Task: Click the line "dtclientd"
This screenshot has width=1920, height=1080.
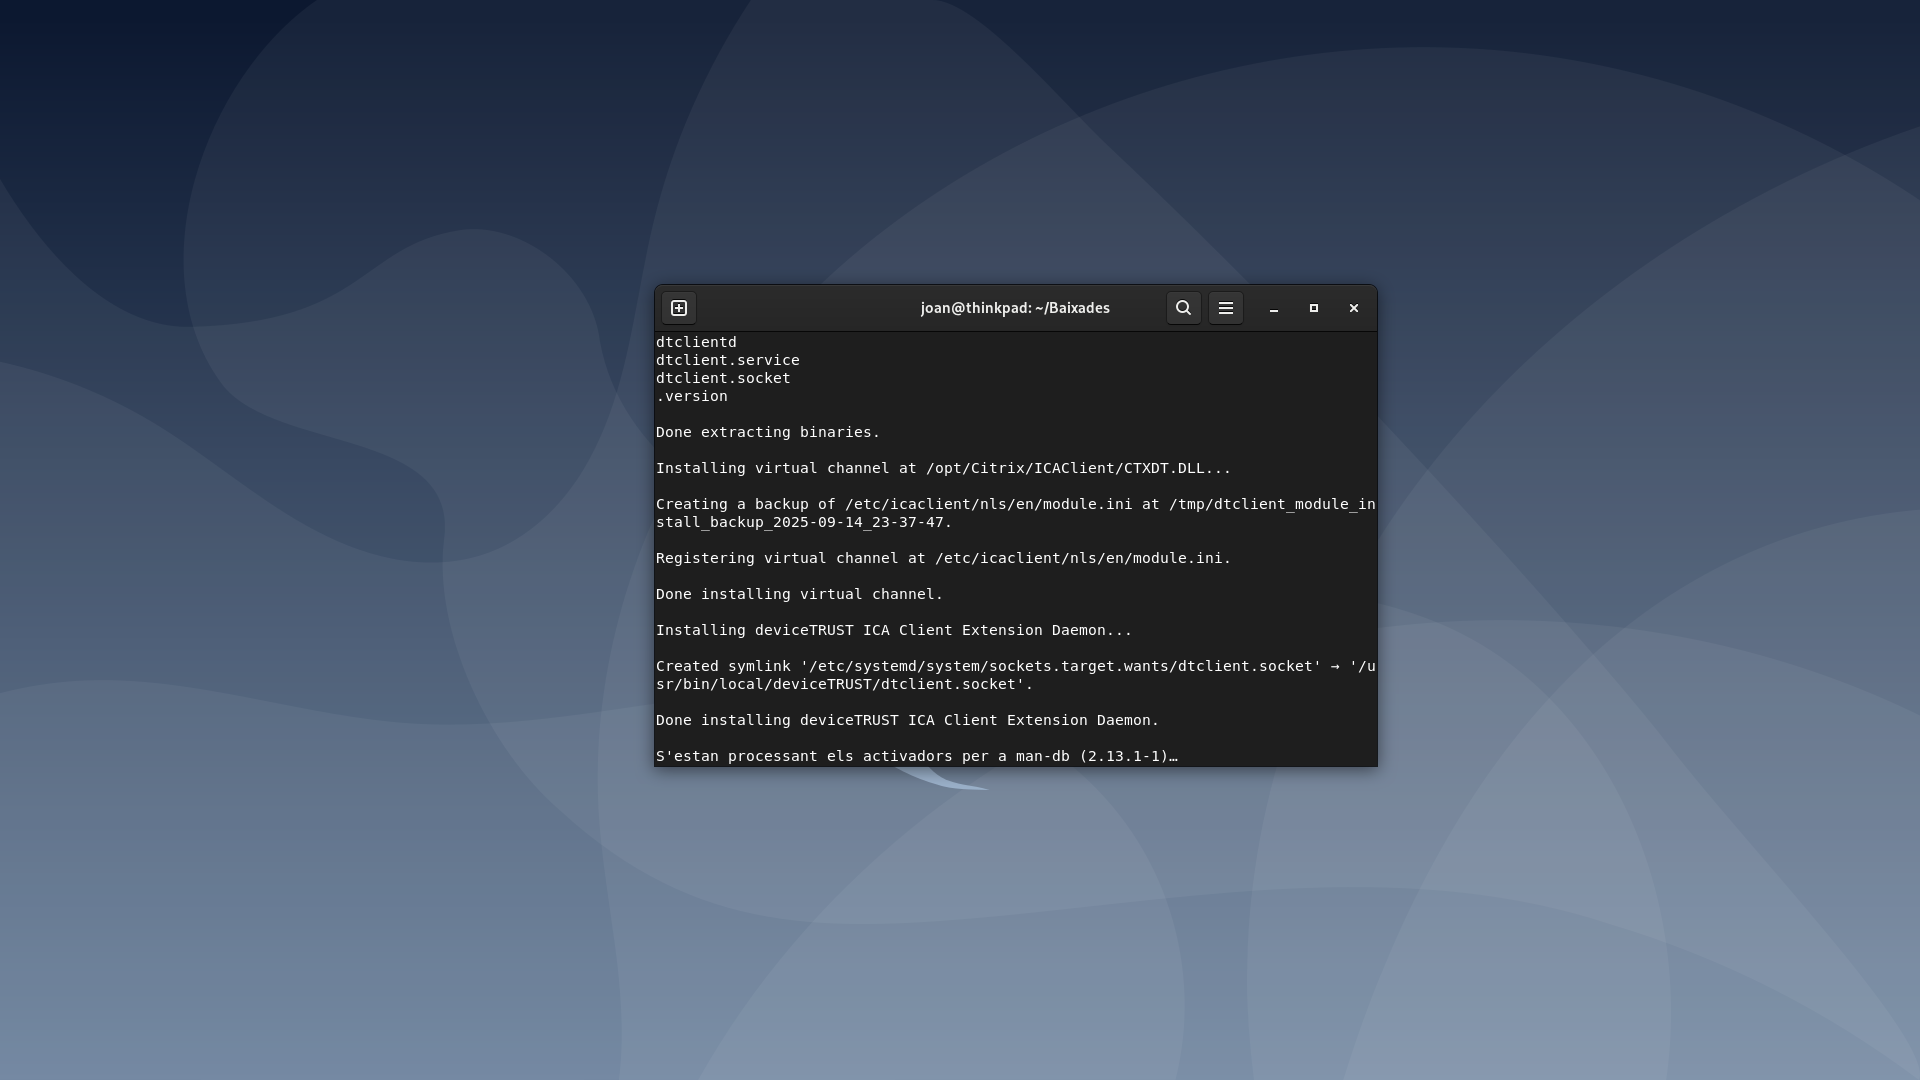Action: [696, 342]
